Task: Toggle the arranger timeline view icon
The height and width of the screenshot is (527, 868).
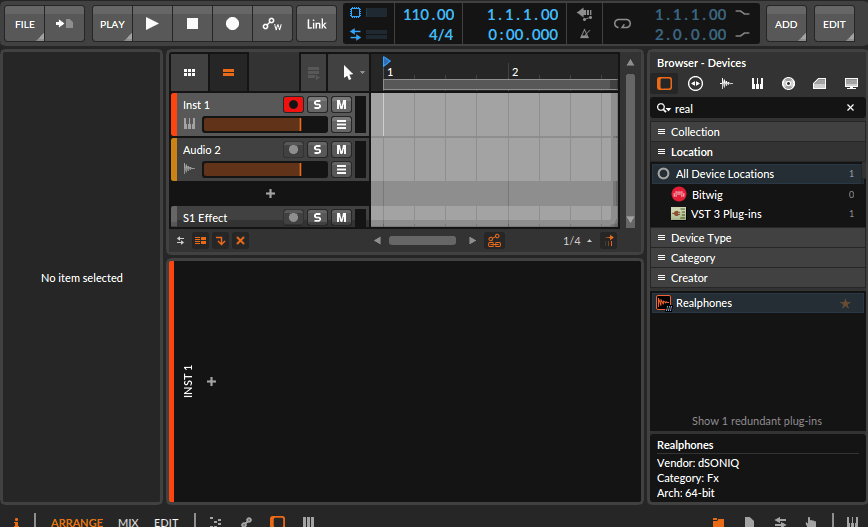Action: pyautogui.click(x=228, y=73)
